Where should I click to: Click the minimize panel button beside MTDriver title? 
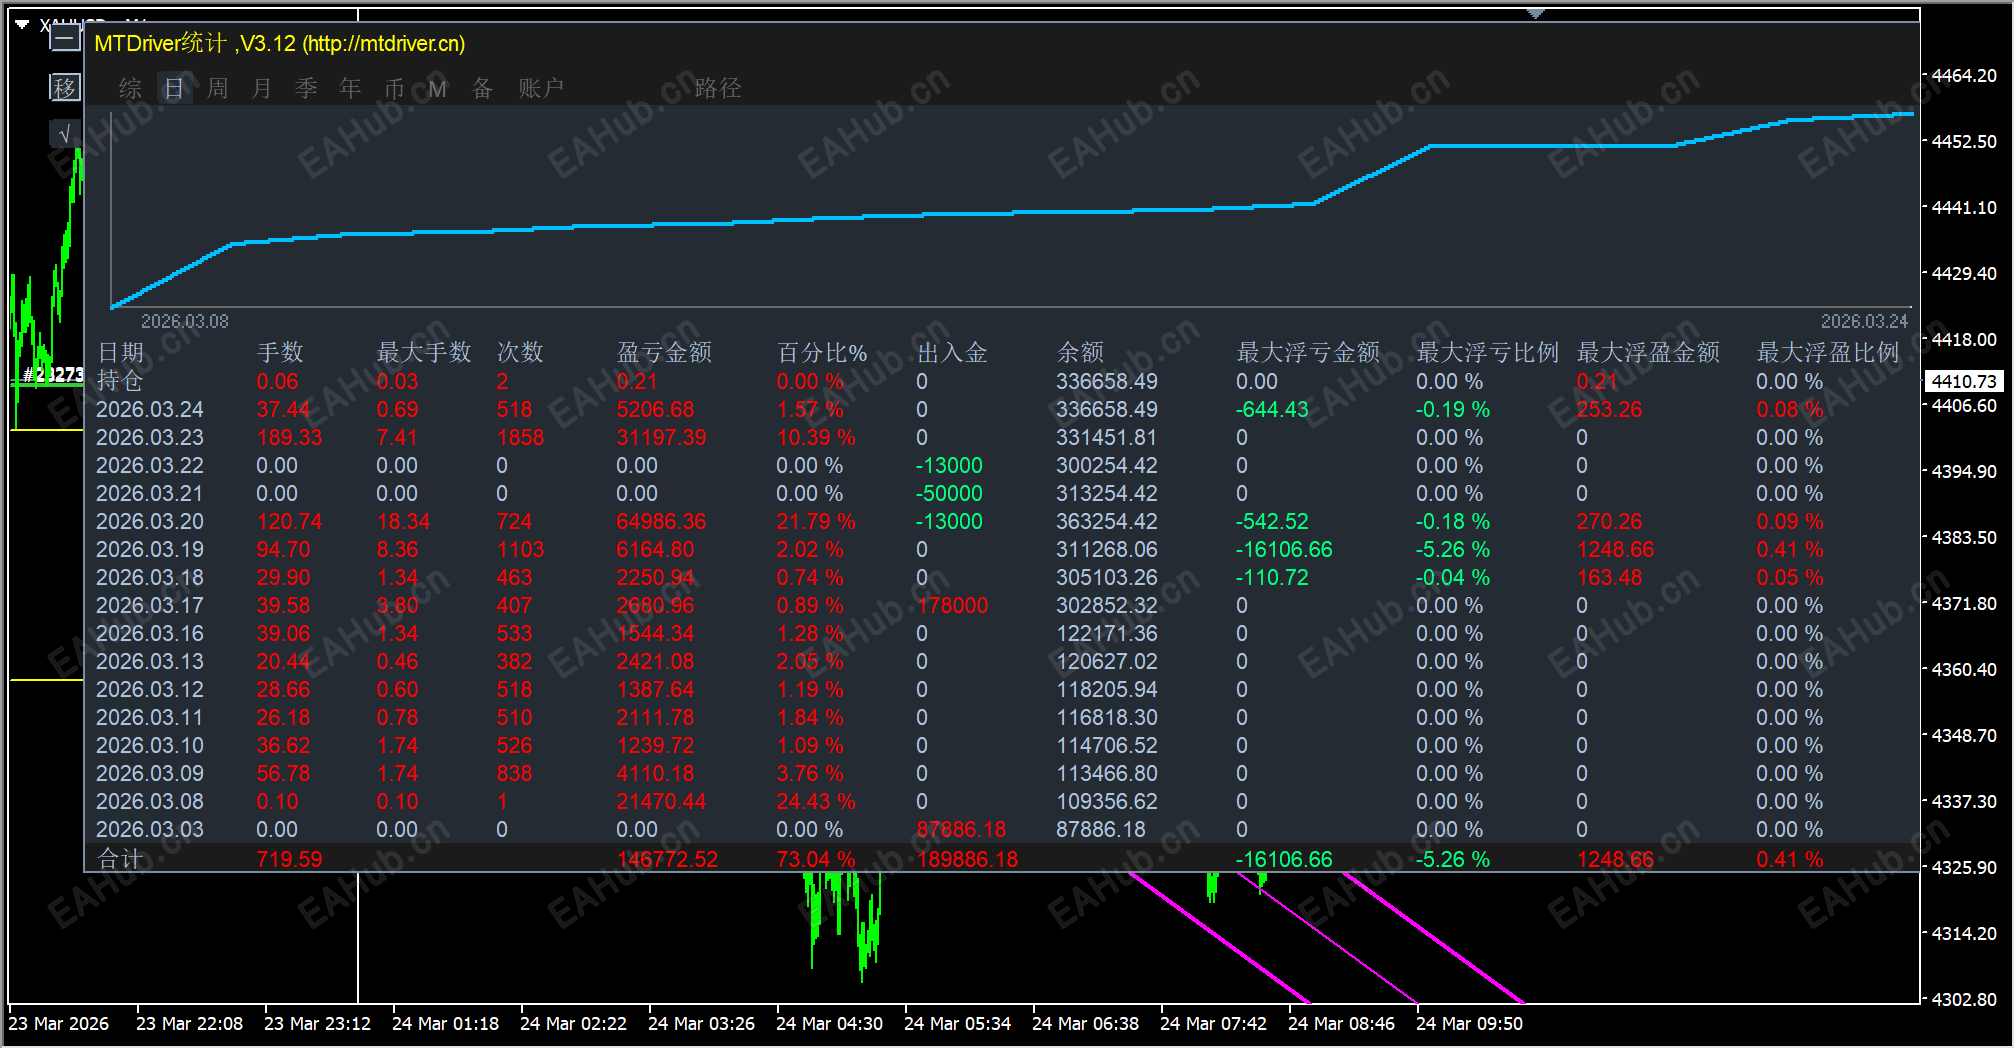pos(65,39)
